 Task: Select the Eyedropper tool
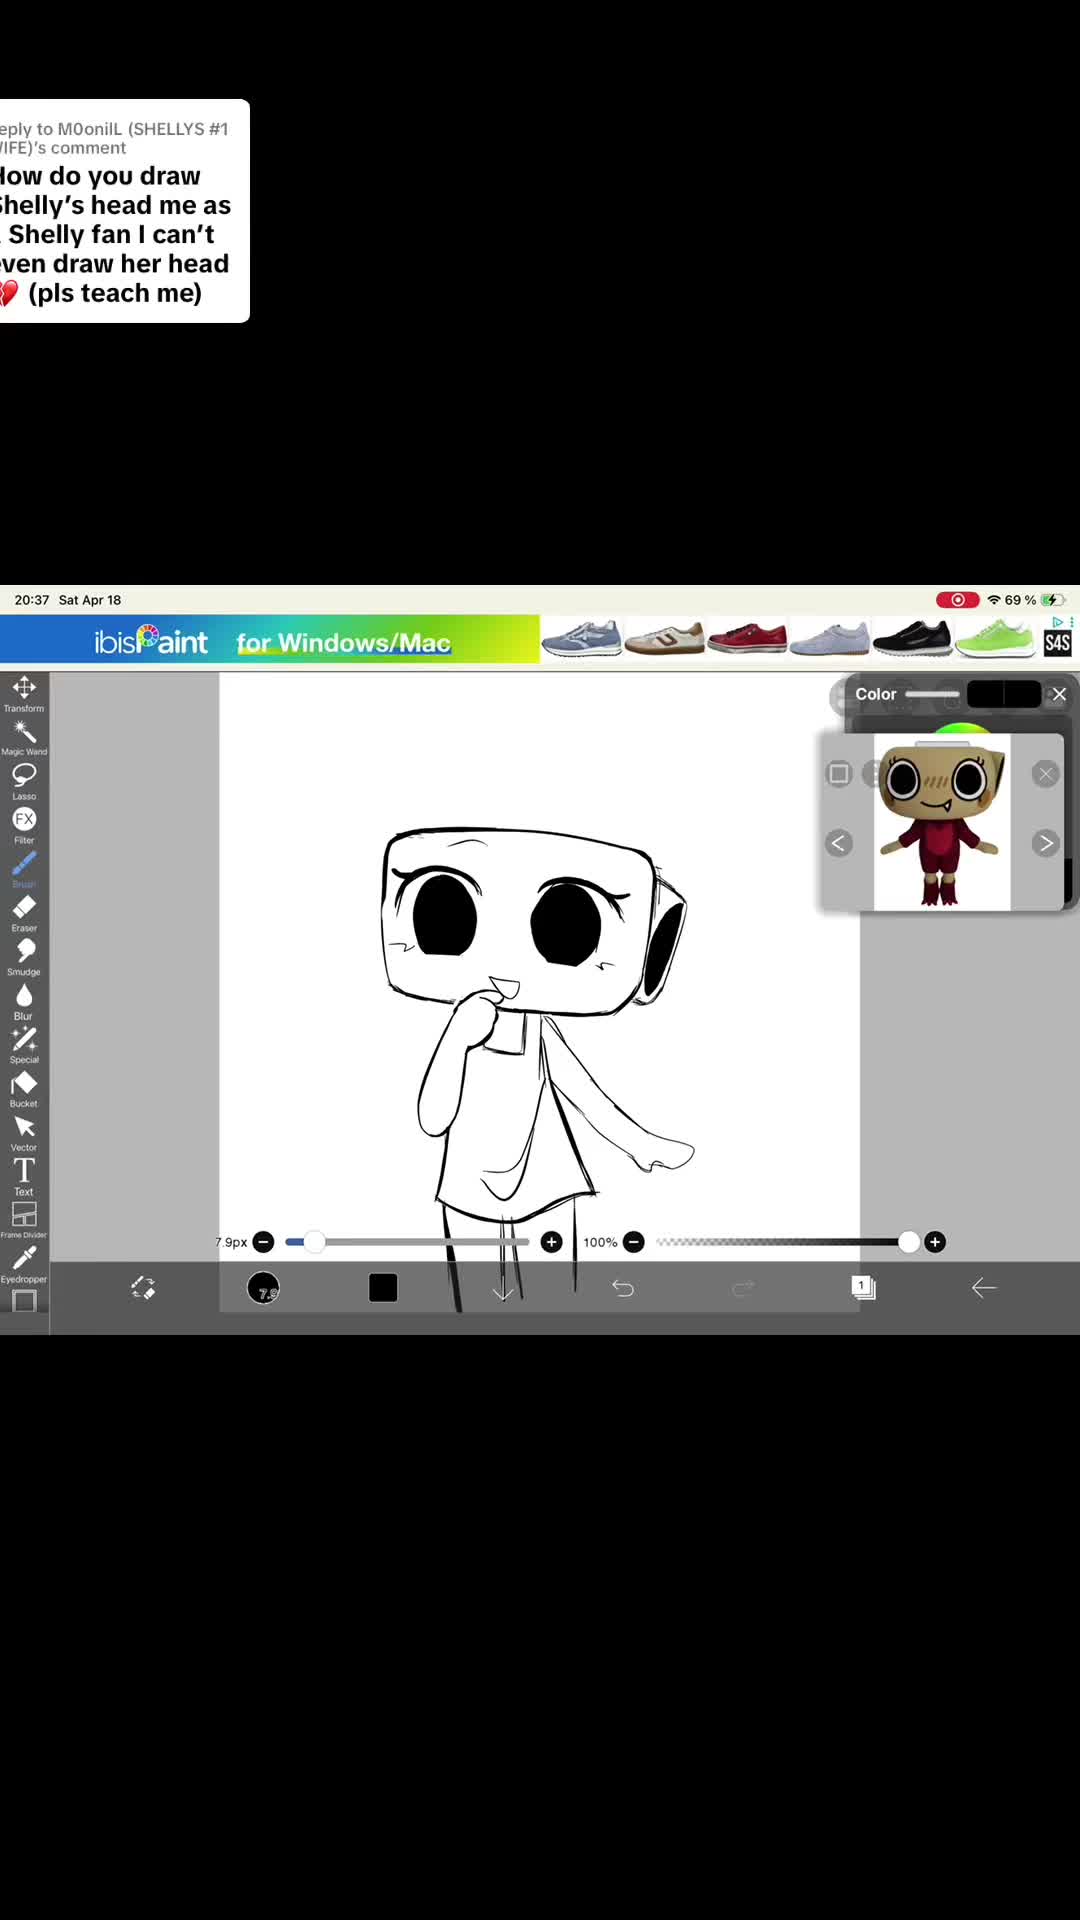24,1264
